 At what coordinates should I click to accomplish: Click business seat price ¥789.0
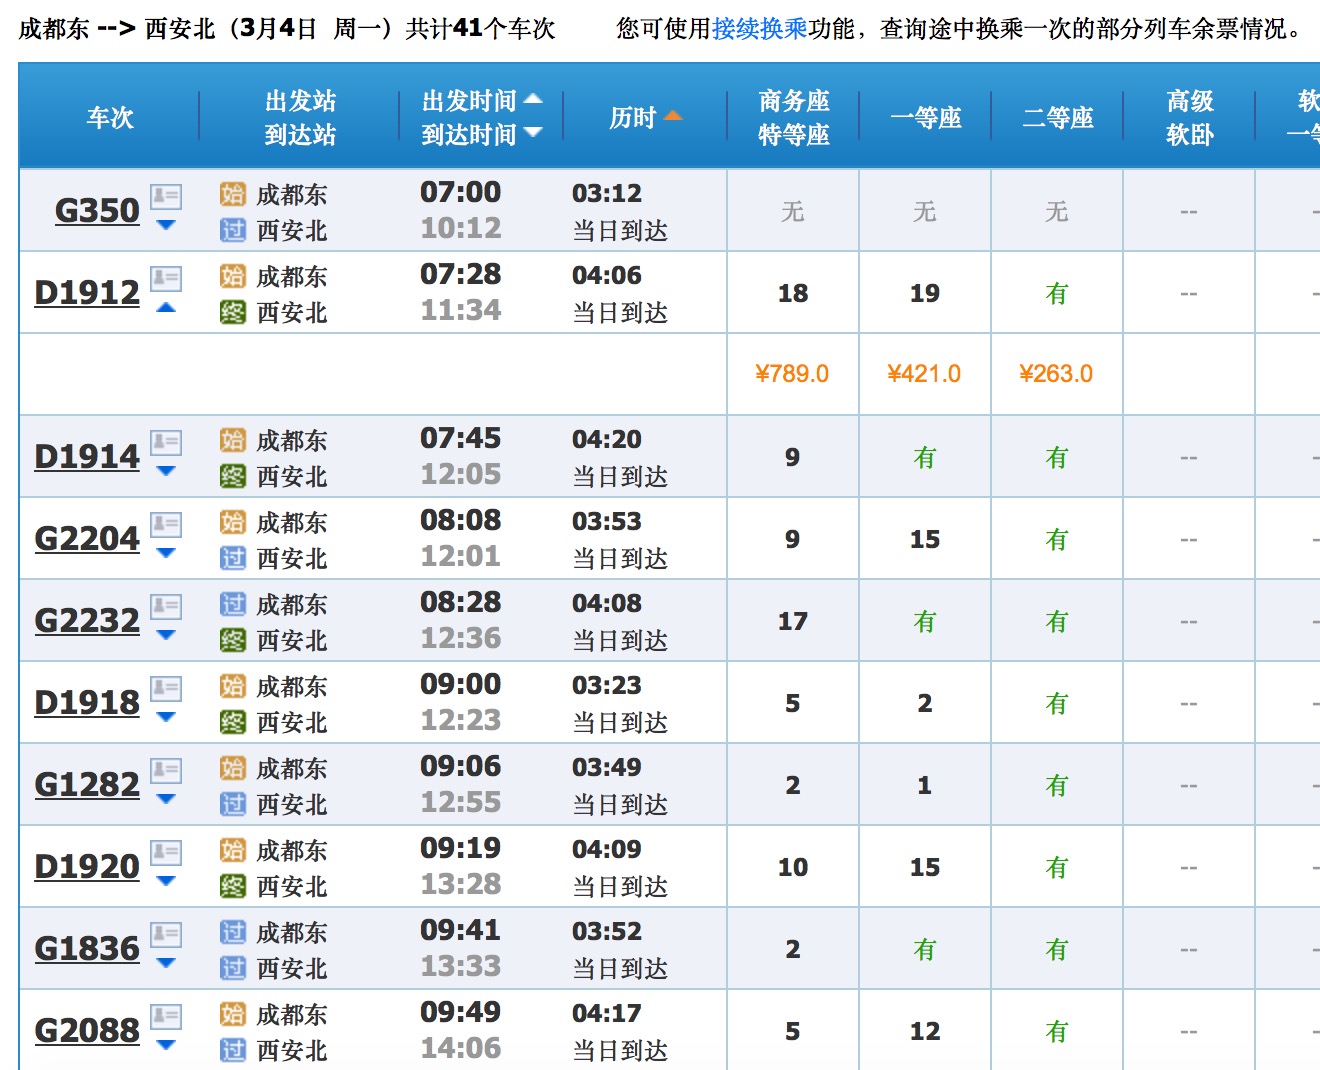tap(792, 374)
